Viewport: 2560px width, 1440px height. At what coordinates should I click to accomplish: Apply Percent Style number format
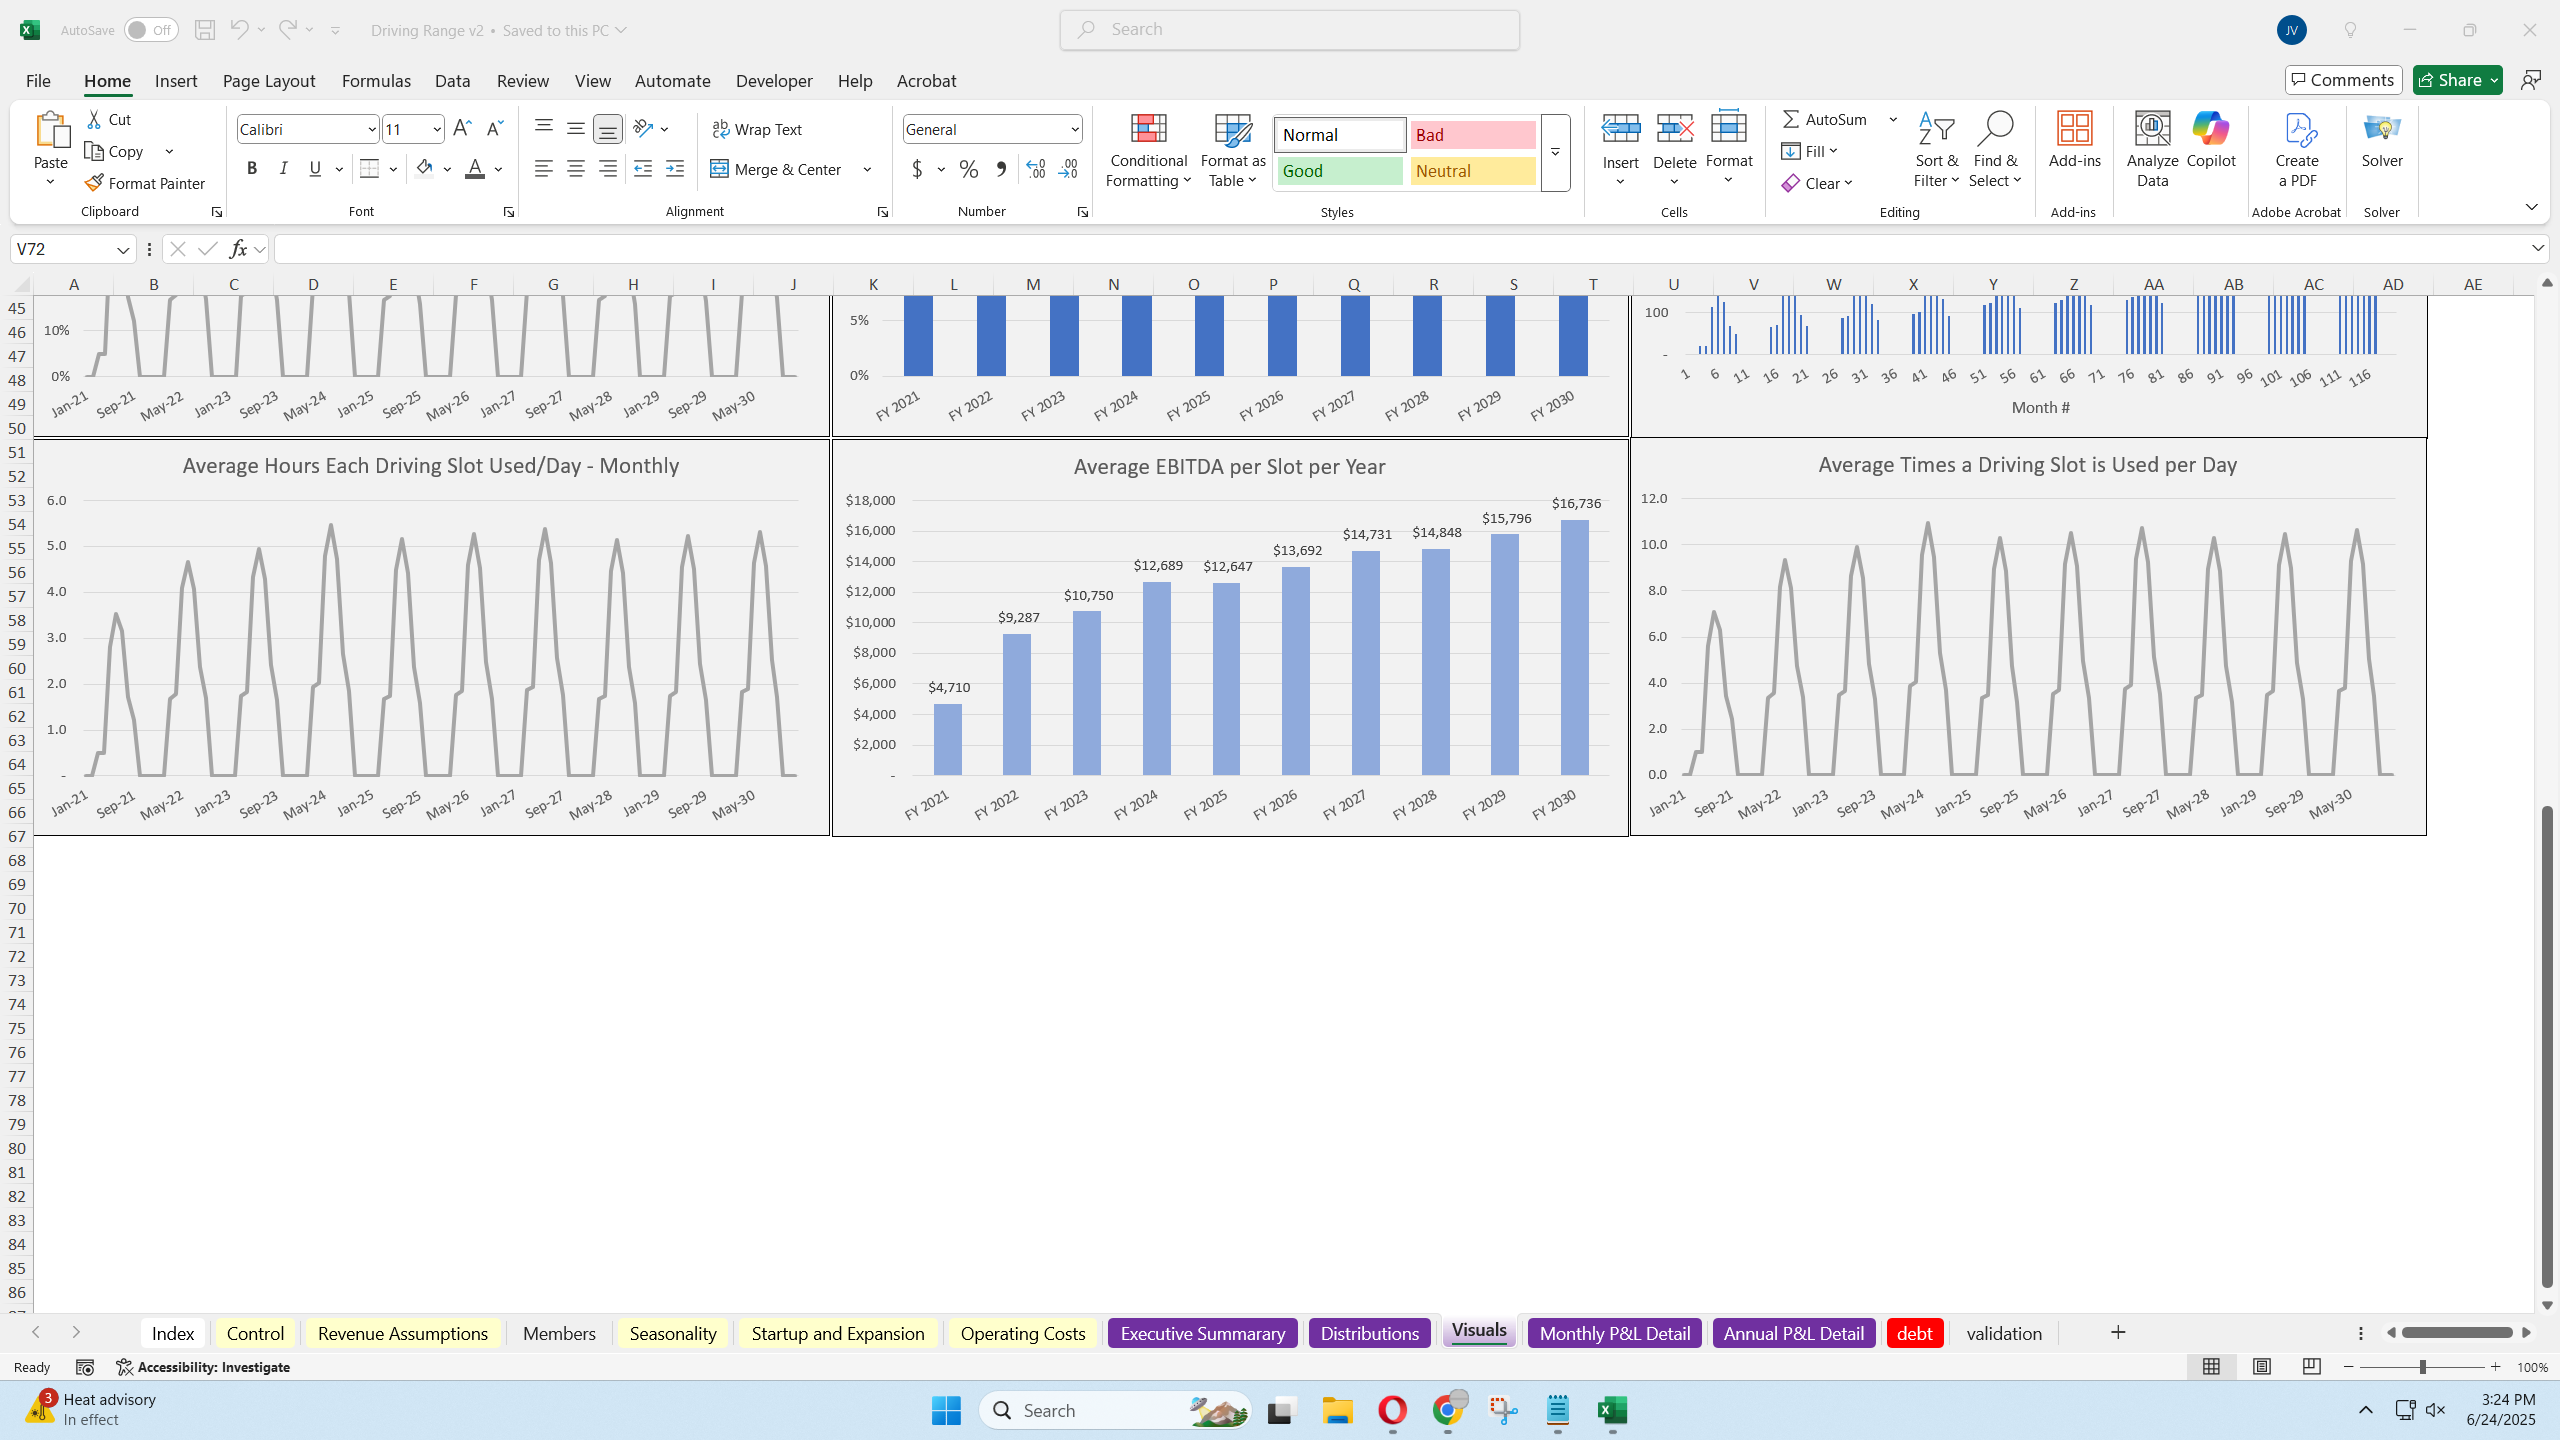point(967,169)
